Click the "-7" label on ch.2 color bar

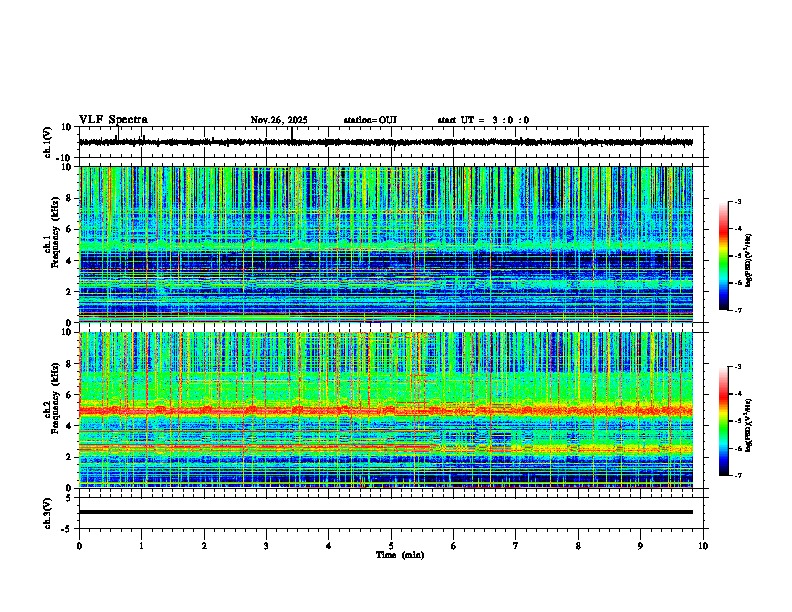(x=737, y=475)
